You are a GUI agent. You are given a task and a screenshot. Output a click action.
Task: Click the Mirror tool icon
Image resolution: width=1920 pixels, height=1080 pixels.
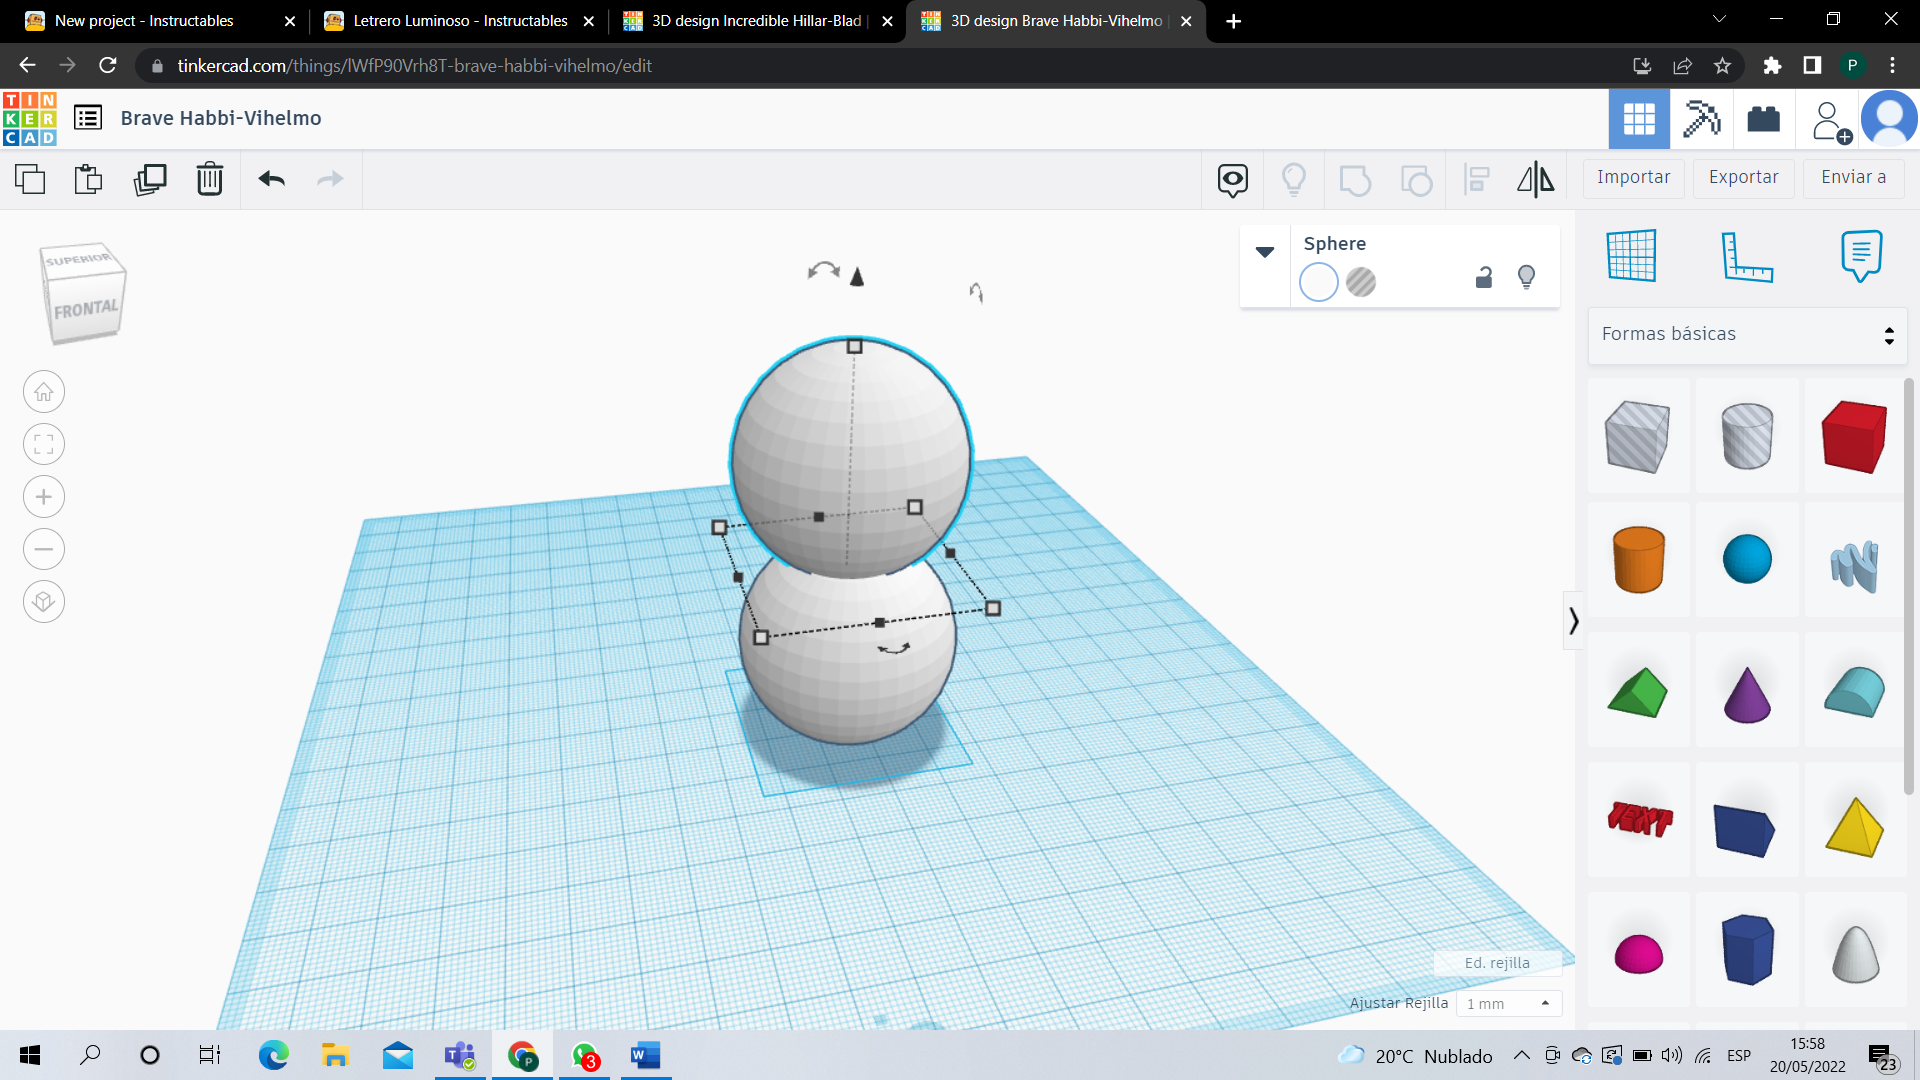(x=1536, y=180)
